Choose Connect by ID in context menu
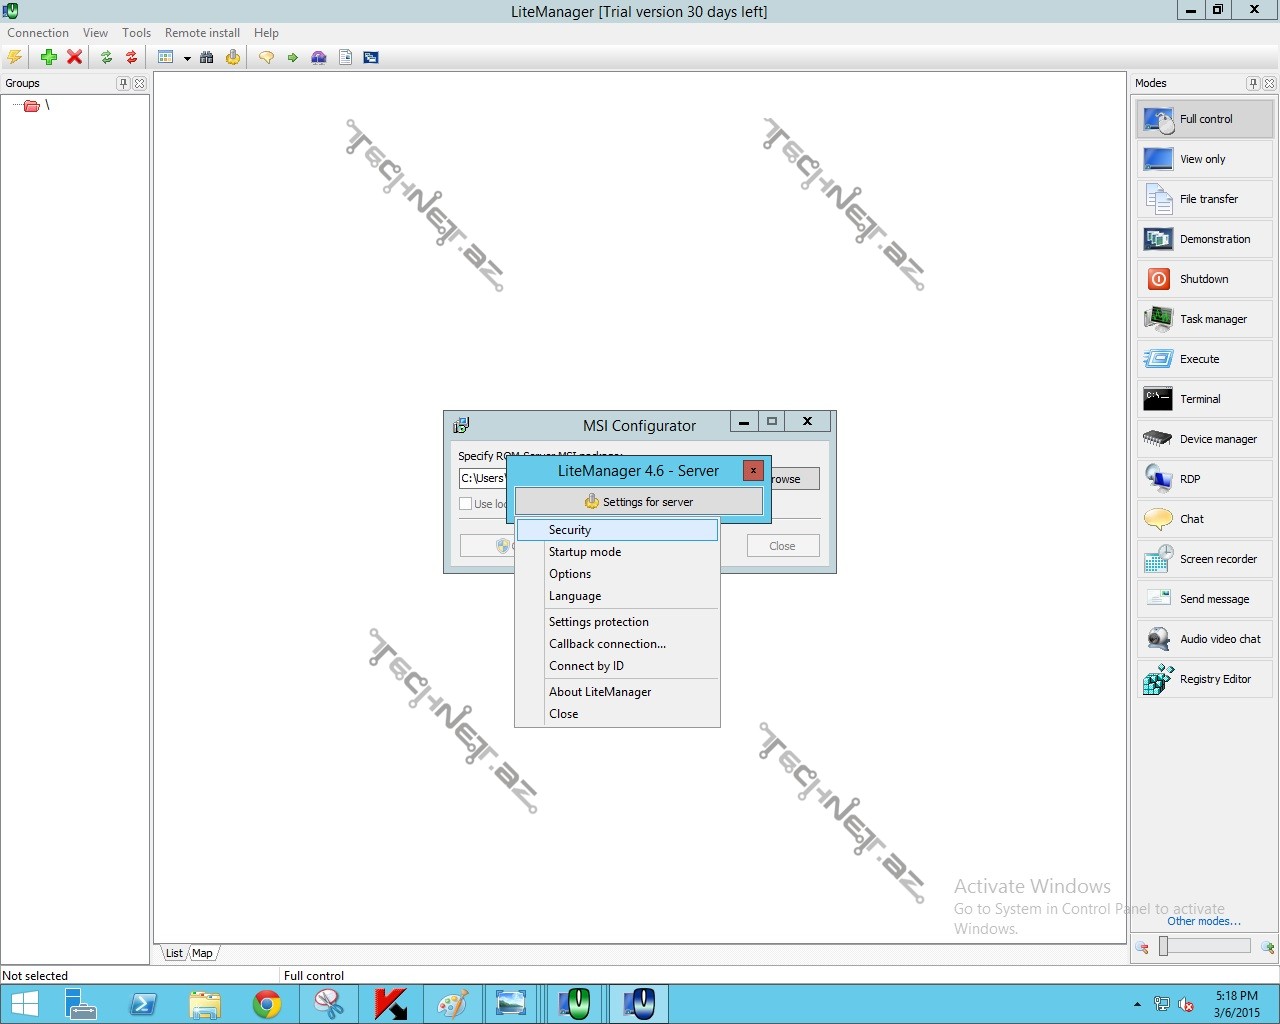The width and height of the screenshot is (1280, 1024). [586, 666]
